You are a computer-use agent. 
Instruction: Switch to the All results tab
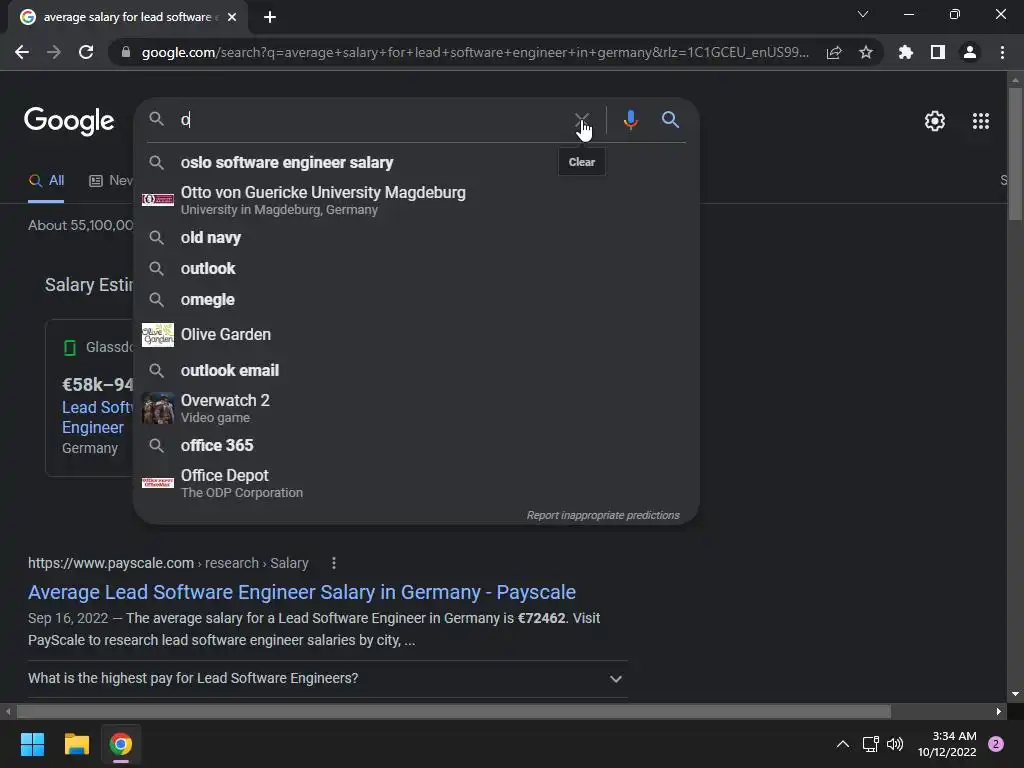[46, 181]
